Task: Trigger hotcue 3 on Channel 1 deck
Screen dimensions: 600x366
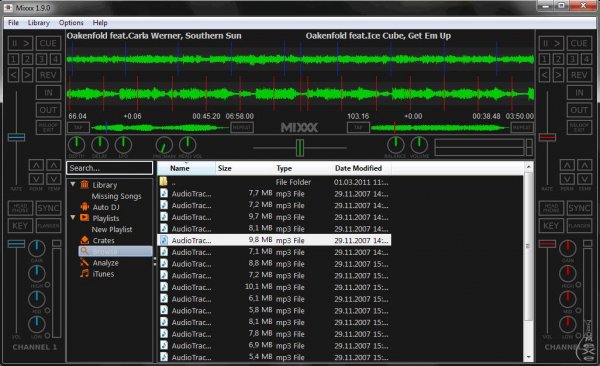Action: pyautogui.click(x=42, y=59)
